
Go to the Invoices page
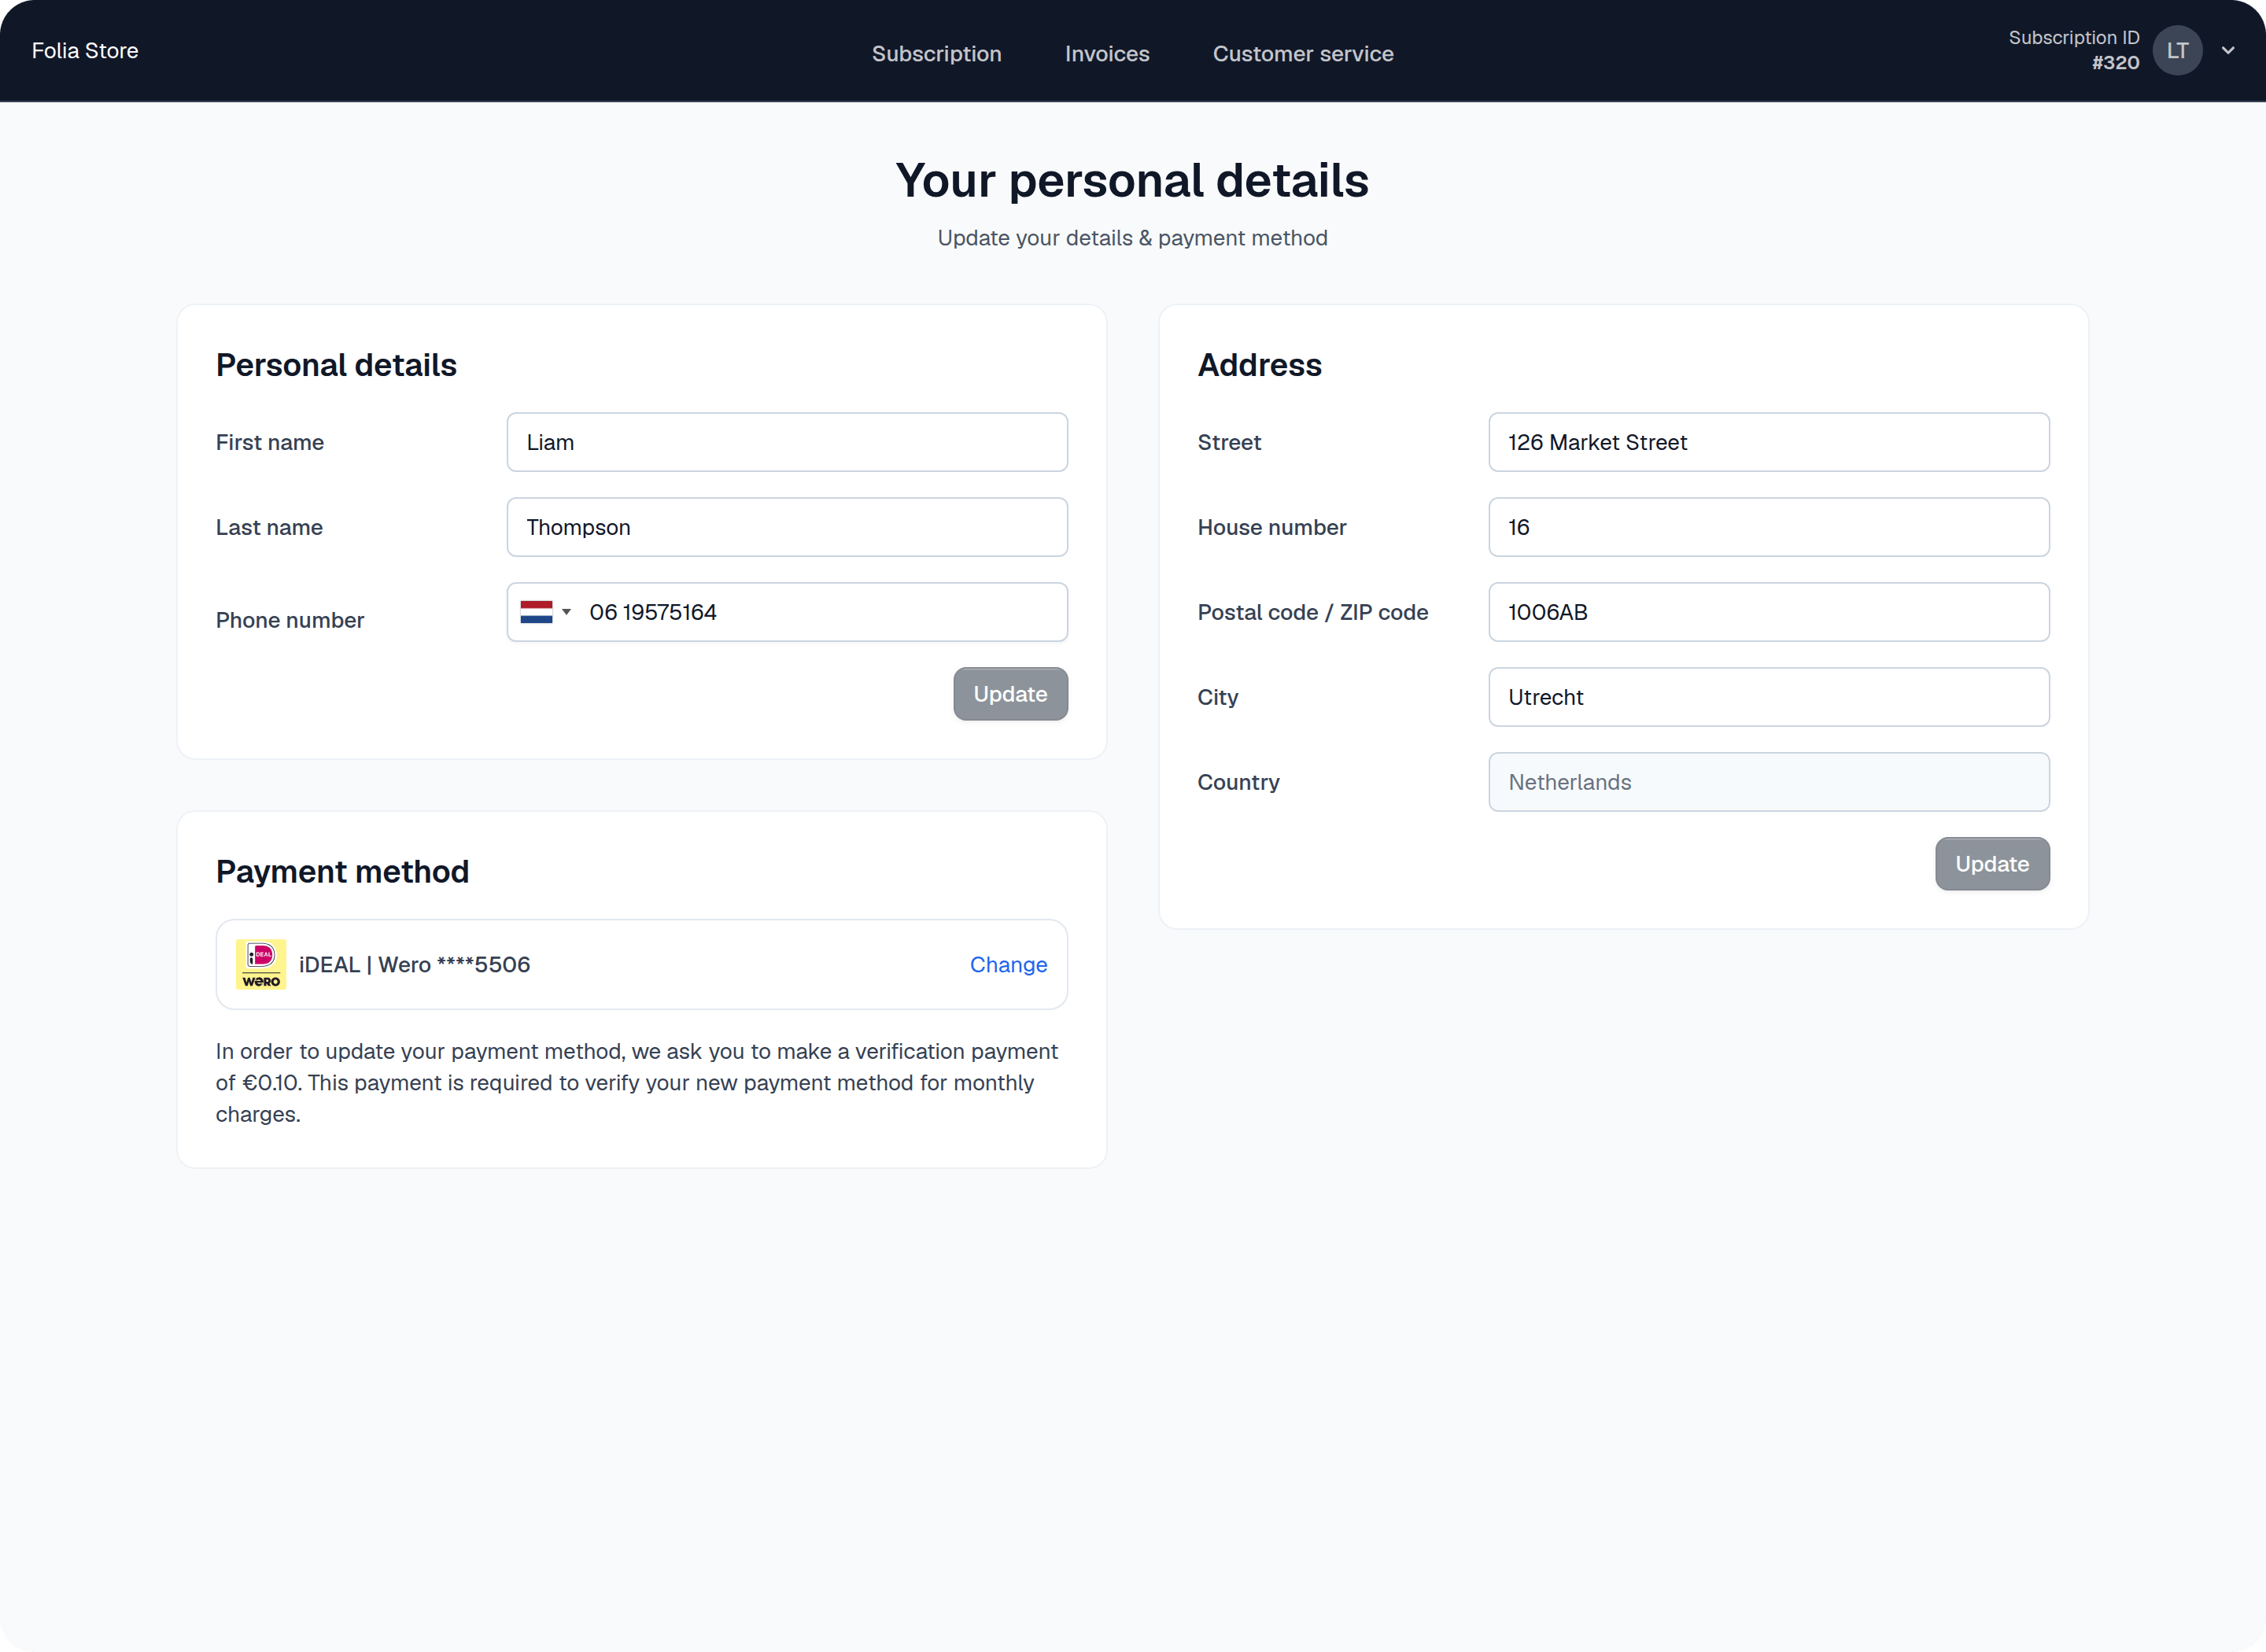[1107, 54]
